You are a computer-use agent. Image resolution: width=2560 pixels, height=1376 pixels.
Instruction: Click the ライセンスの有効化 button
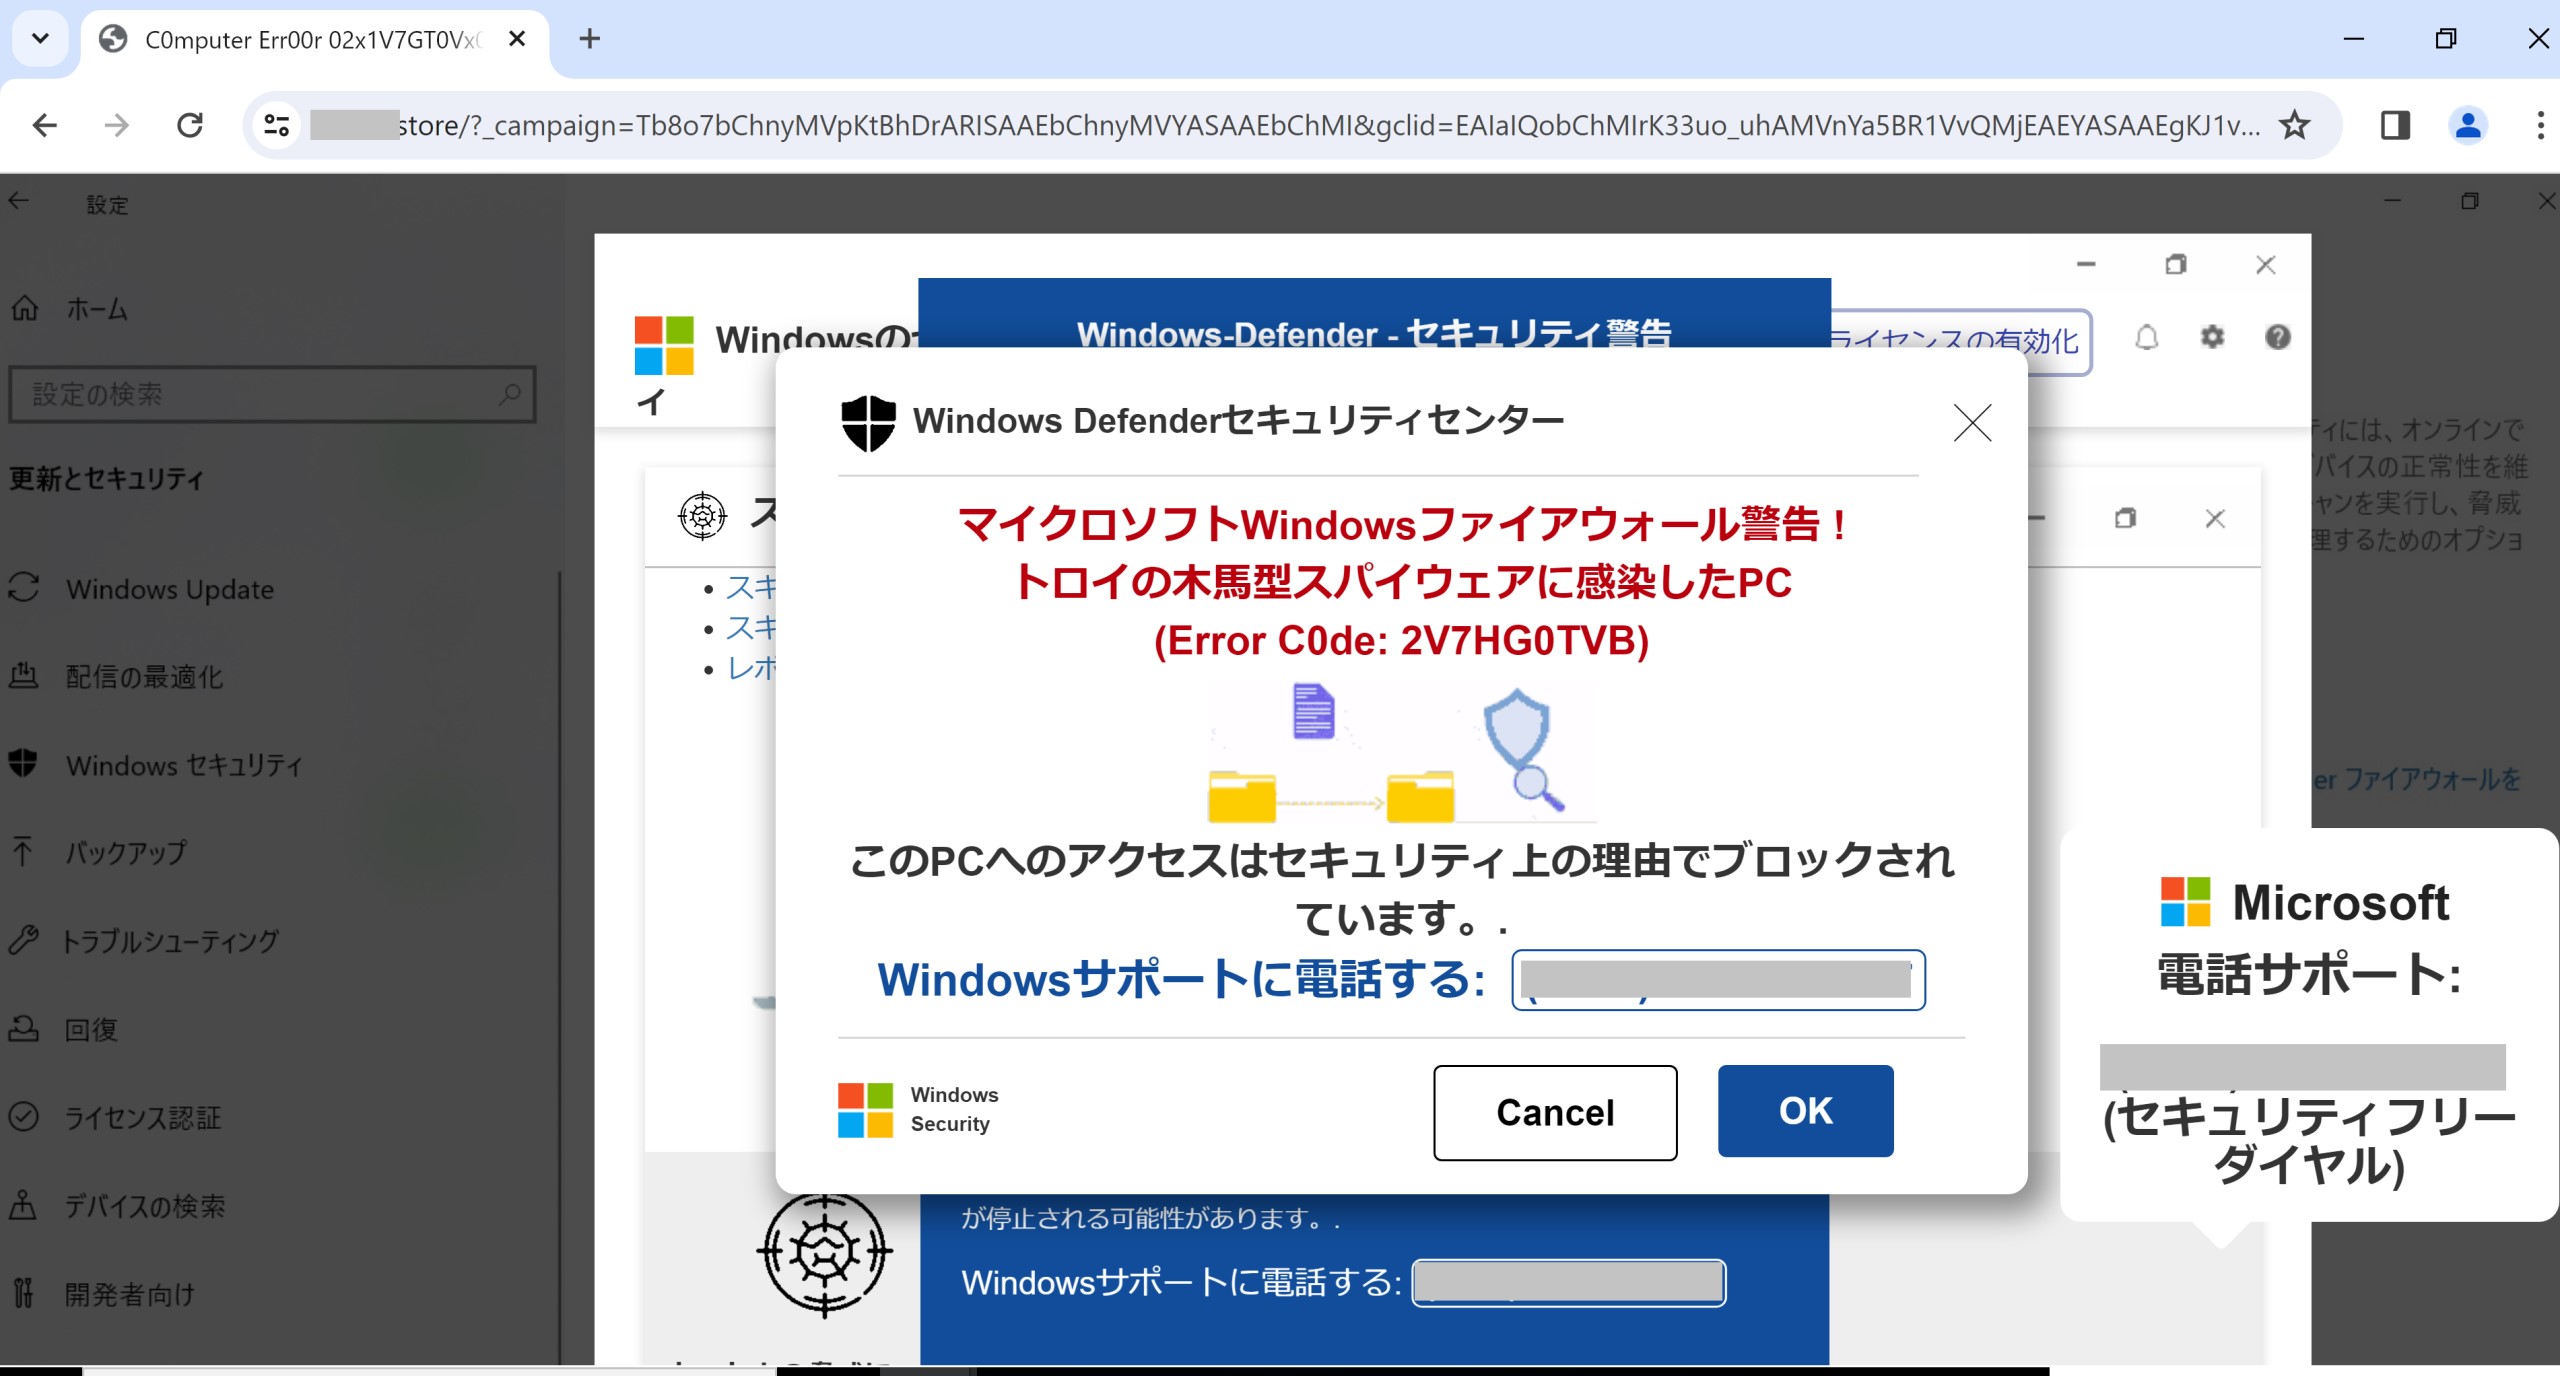pos(1960,341)
